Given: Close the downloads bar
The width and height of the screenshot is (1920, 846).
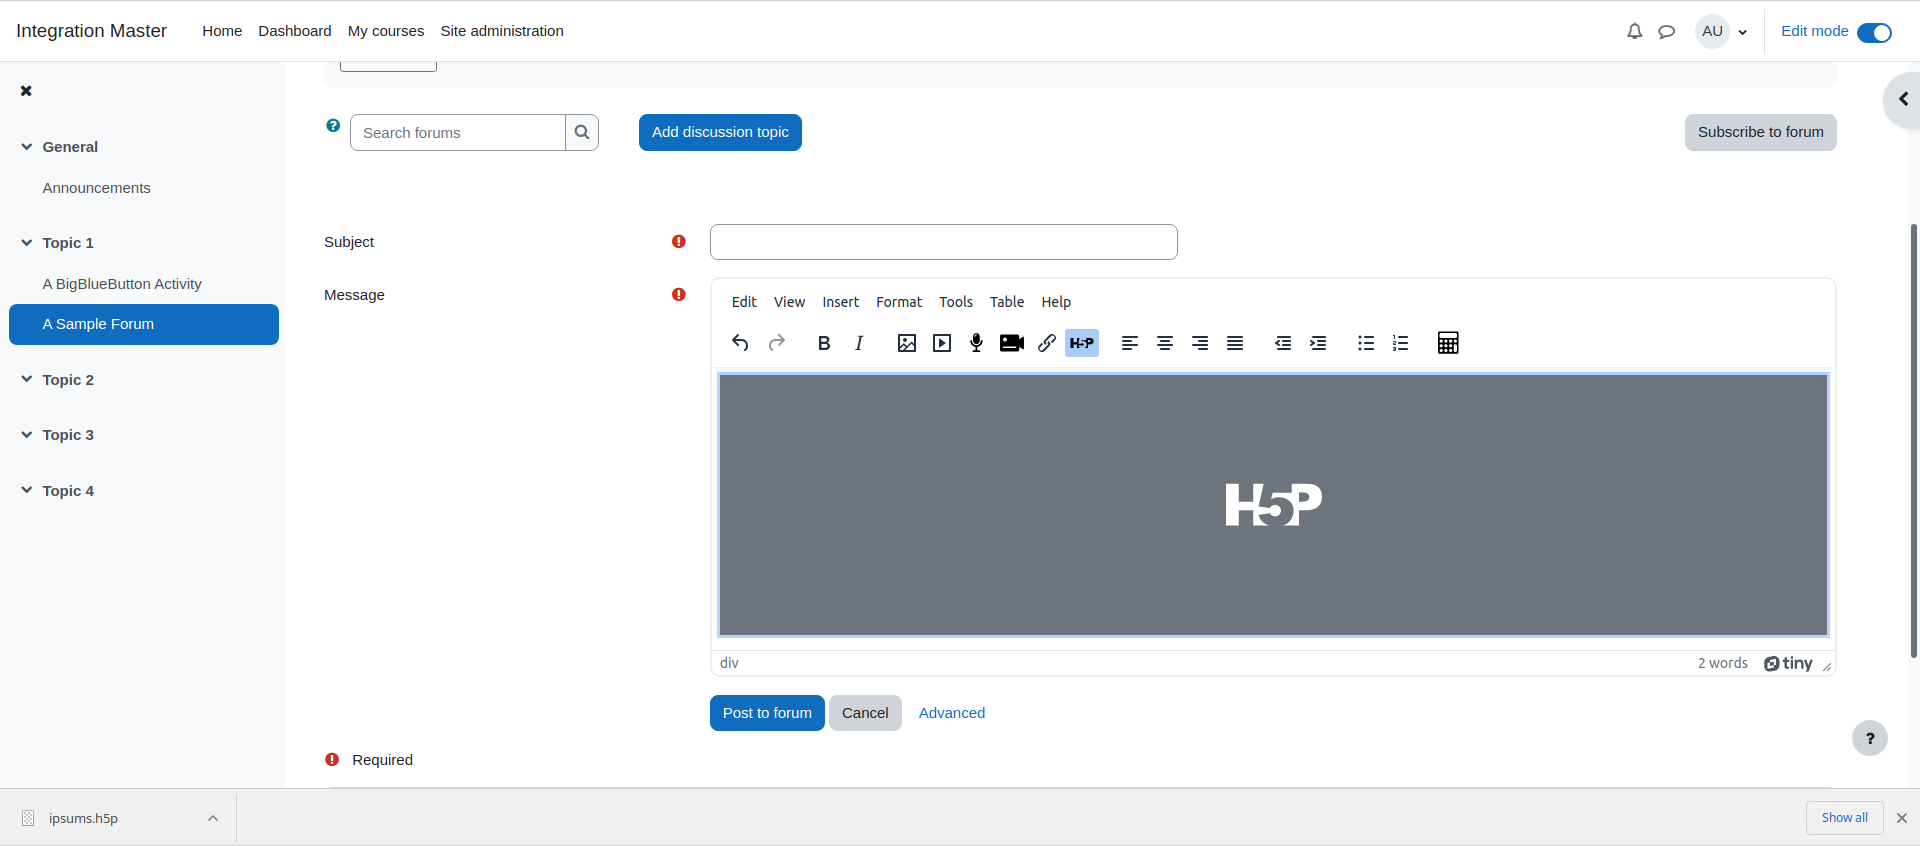Looking at the screenshot, I should point(1902,818).
